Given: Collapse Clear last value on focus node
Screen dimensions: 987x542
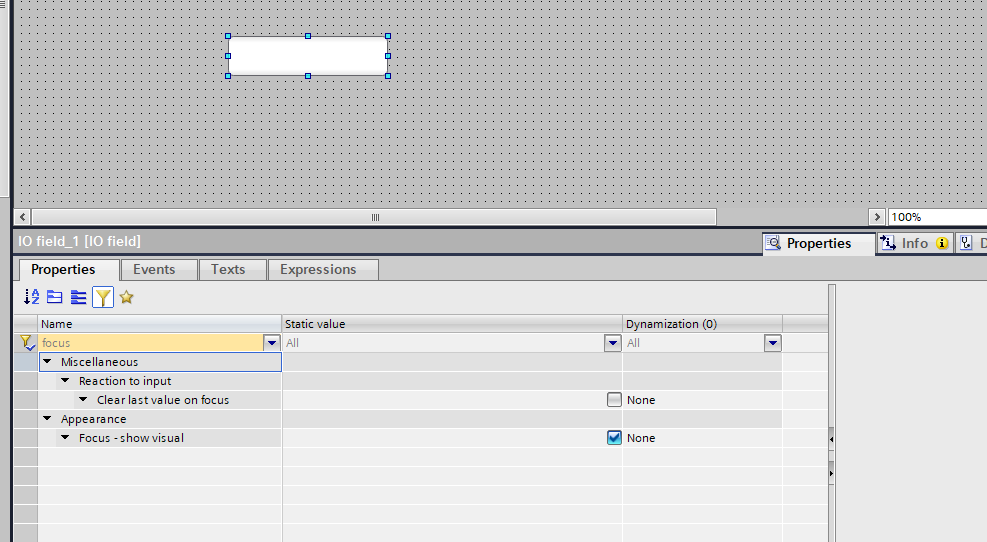Looking at the screenshot, I should [x=83, y=400].
